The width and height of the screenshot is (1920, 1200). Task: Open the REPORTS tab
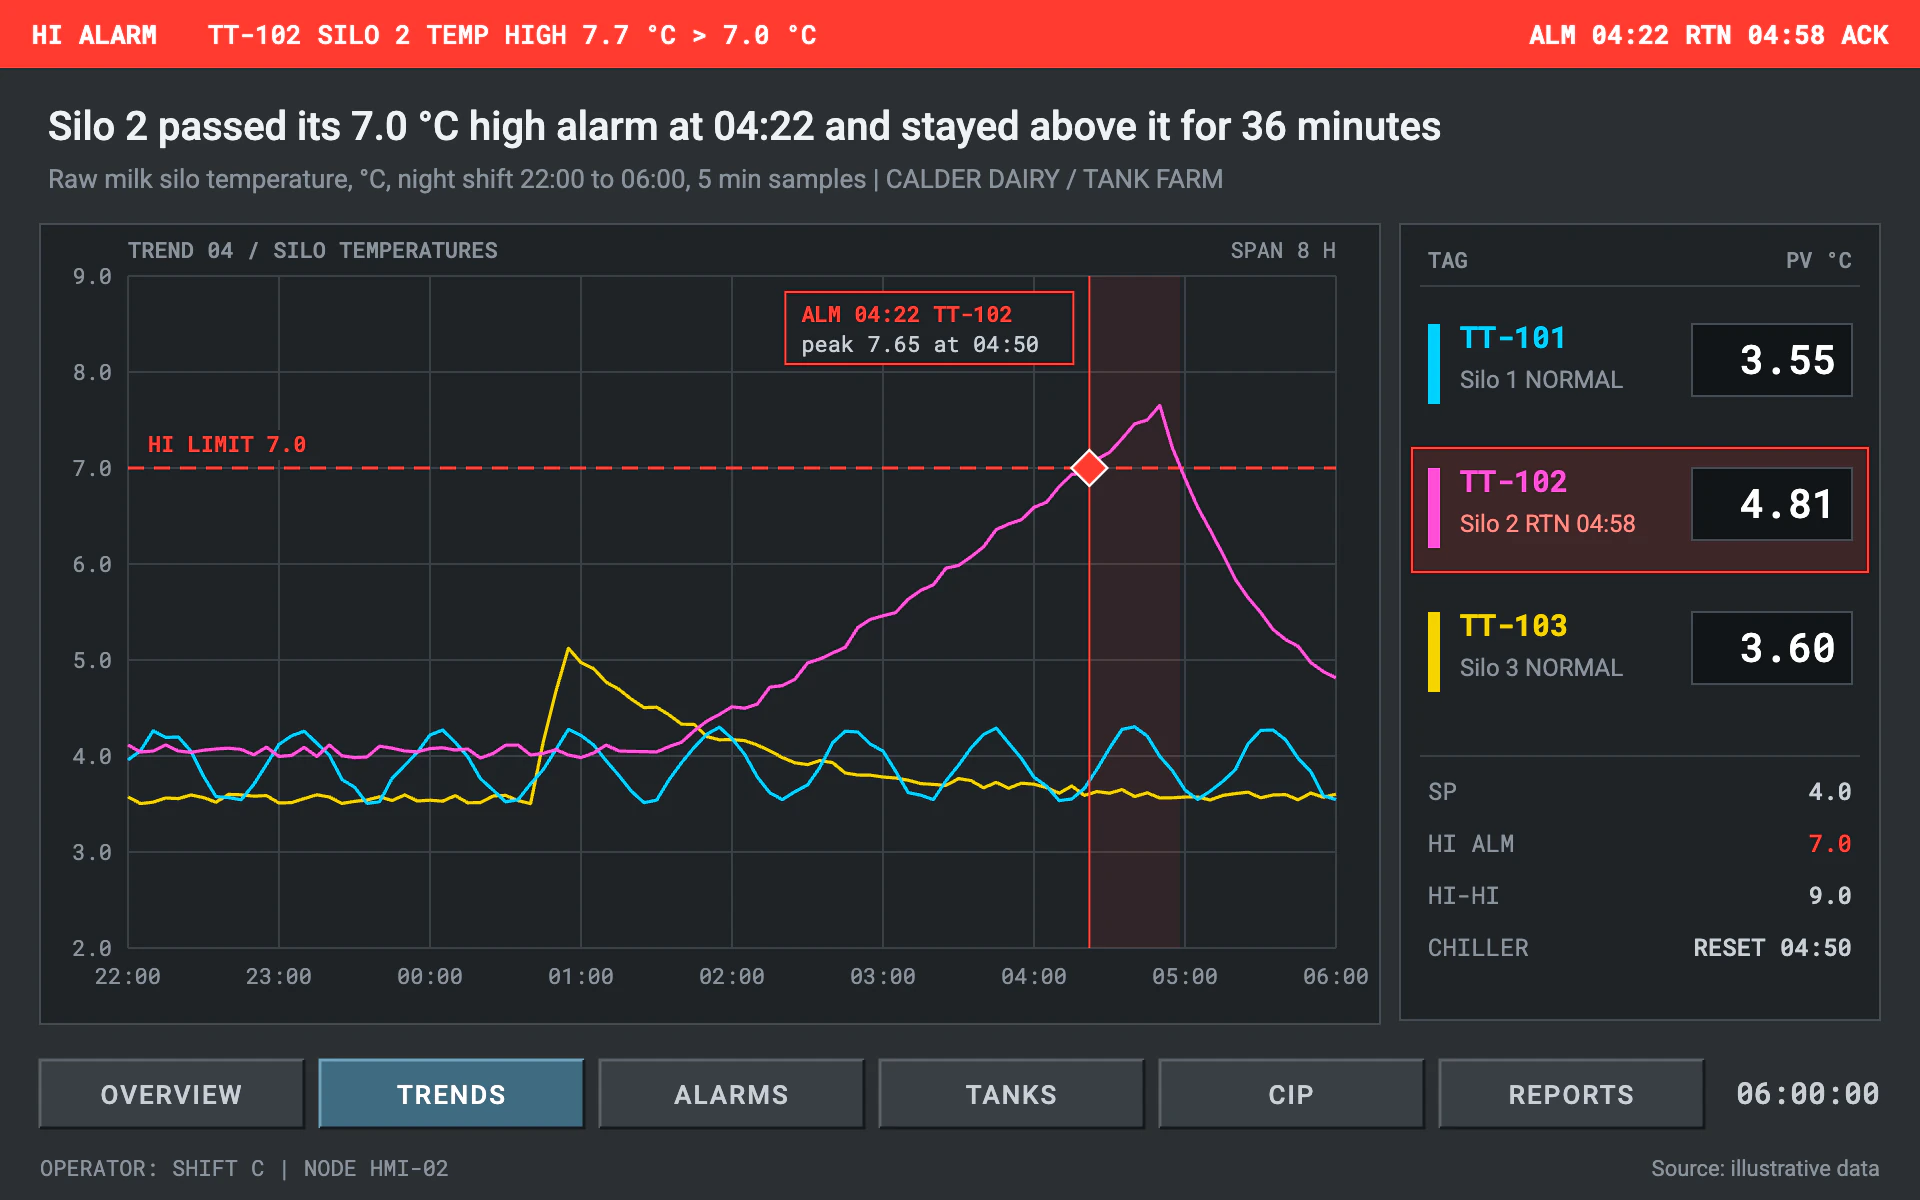click(1571, 1094)
